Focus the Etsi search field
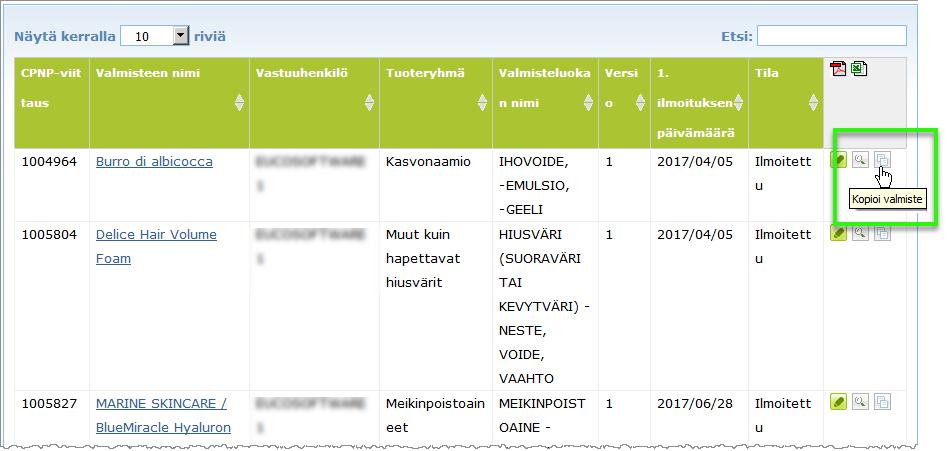This screenshot has width=947, height=451. coord(832,36)
